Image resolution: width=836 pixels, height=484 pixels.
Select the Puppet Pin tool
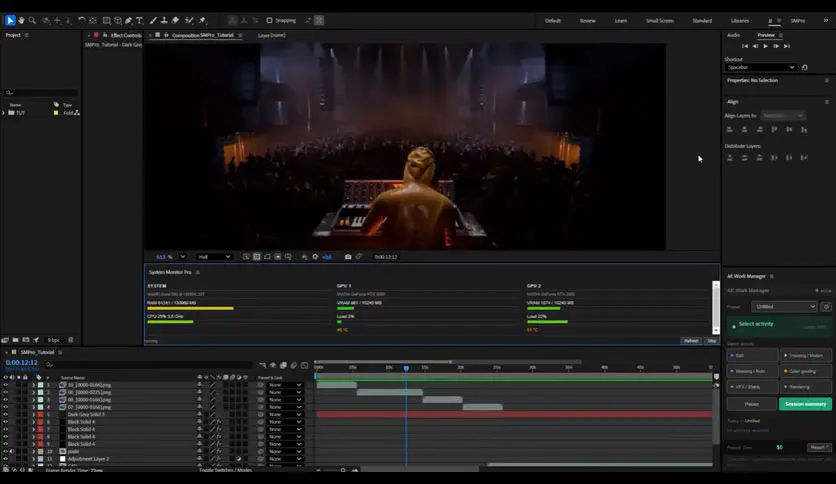pyautogui.click(x=203, y=20)
